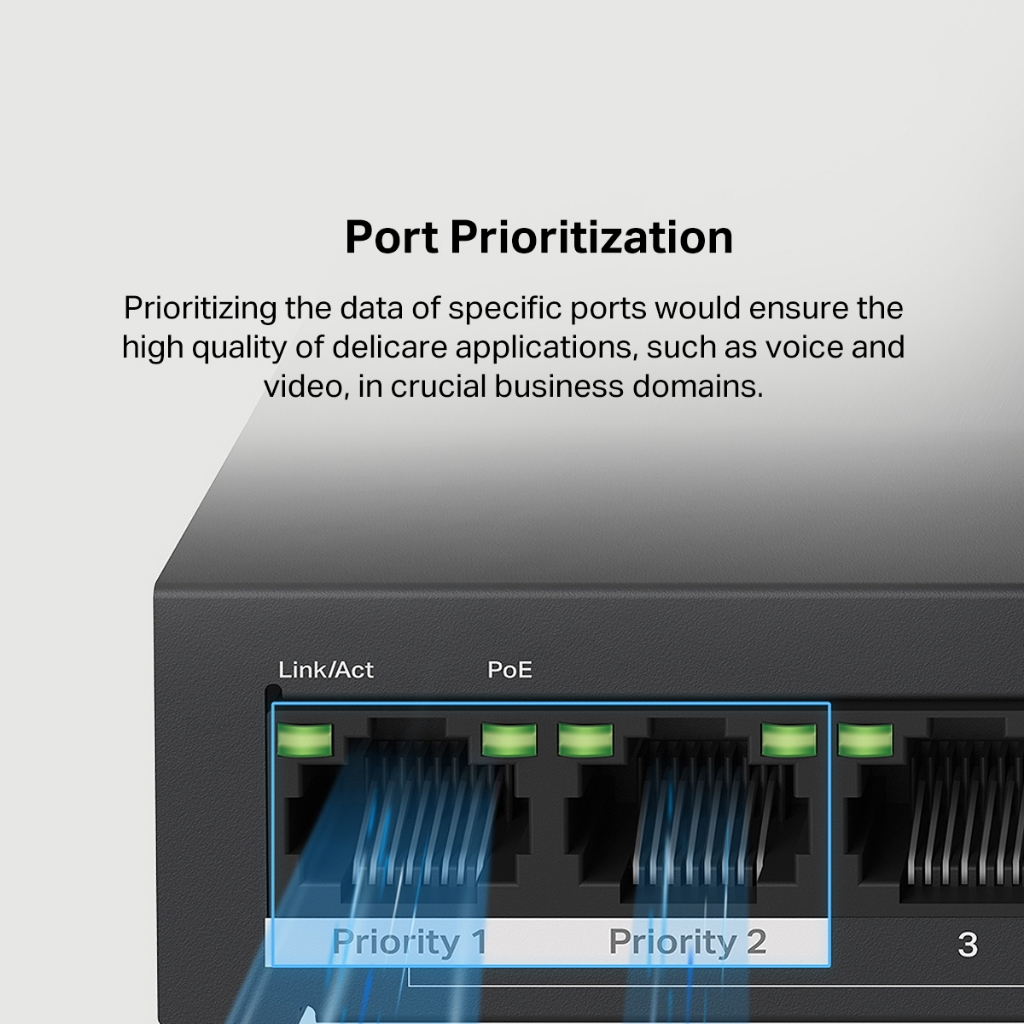Click the Port Prioritization heading
This screenshot has height=1024, width=1024.
(x=539, y=237)
